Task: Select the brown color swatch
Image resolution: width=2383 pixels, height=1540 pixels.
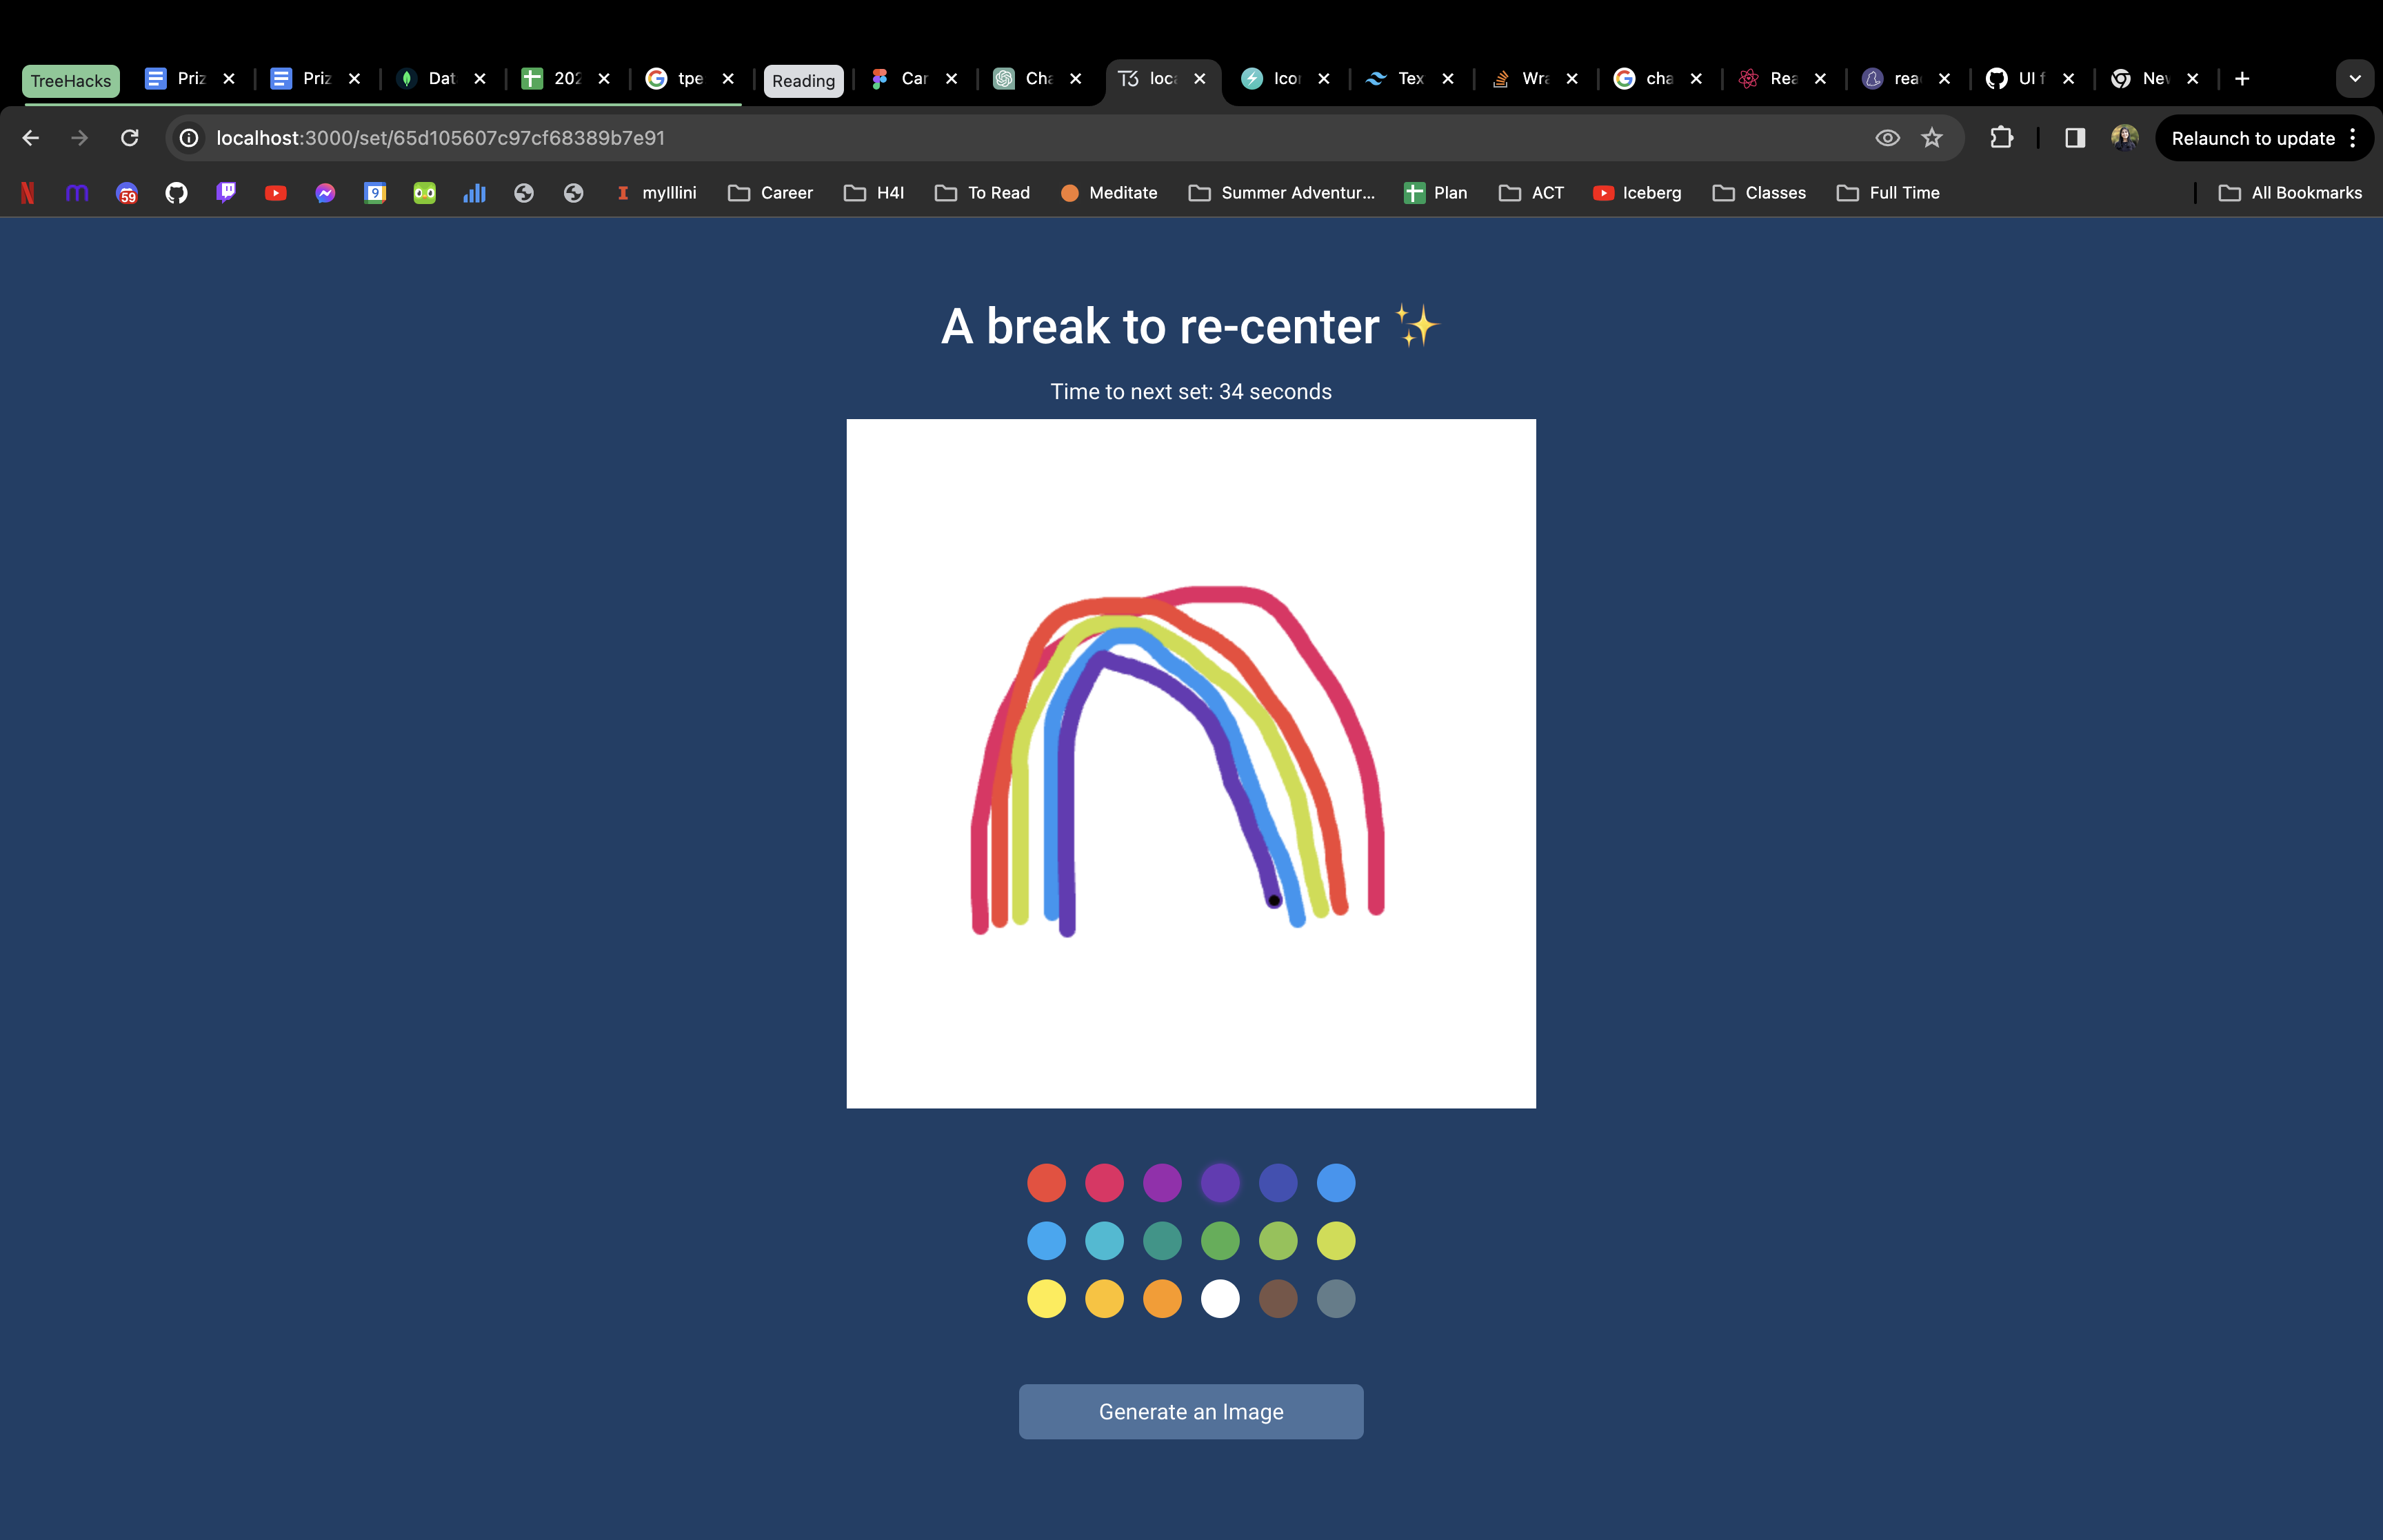Action: tap(1277, 1299)
